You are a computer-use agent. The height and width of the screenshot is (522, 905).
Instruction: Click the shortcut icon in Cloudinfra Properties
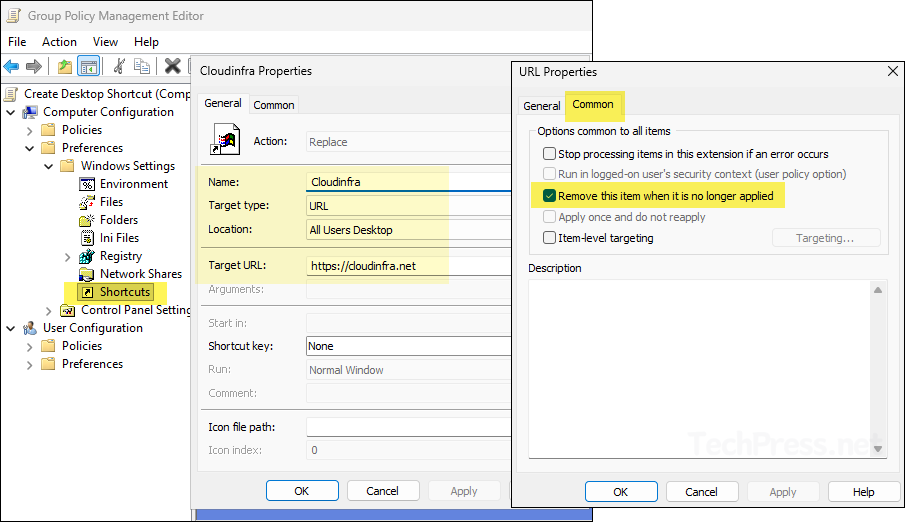225,139
